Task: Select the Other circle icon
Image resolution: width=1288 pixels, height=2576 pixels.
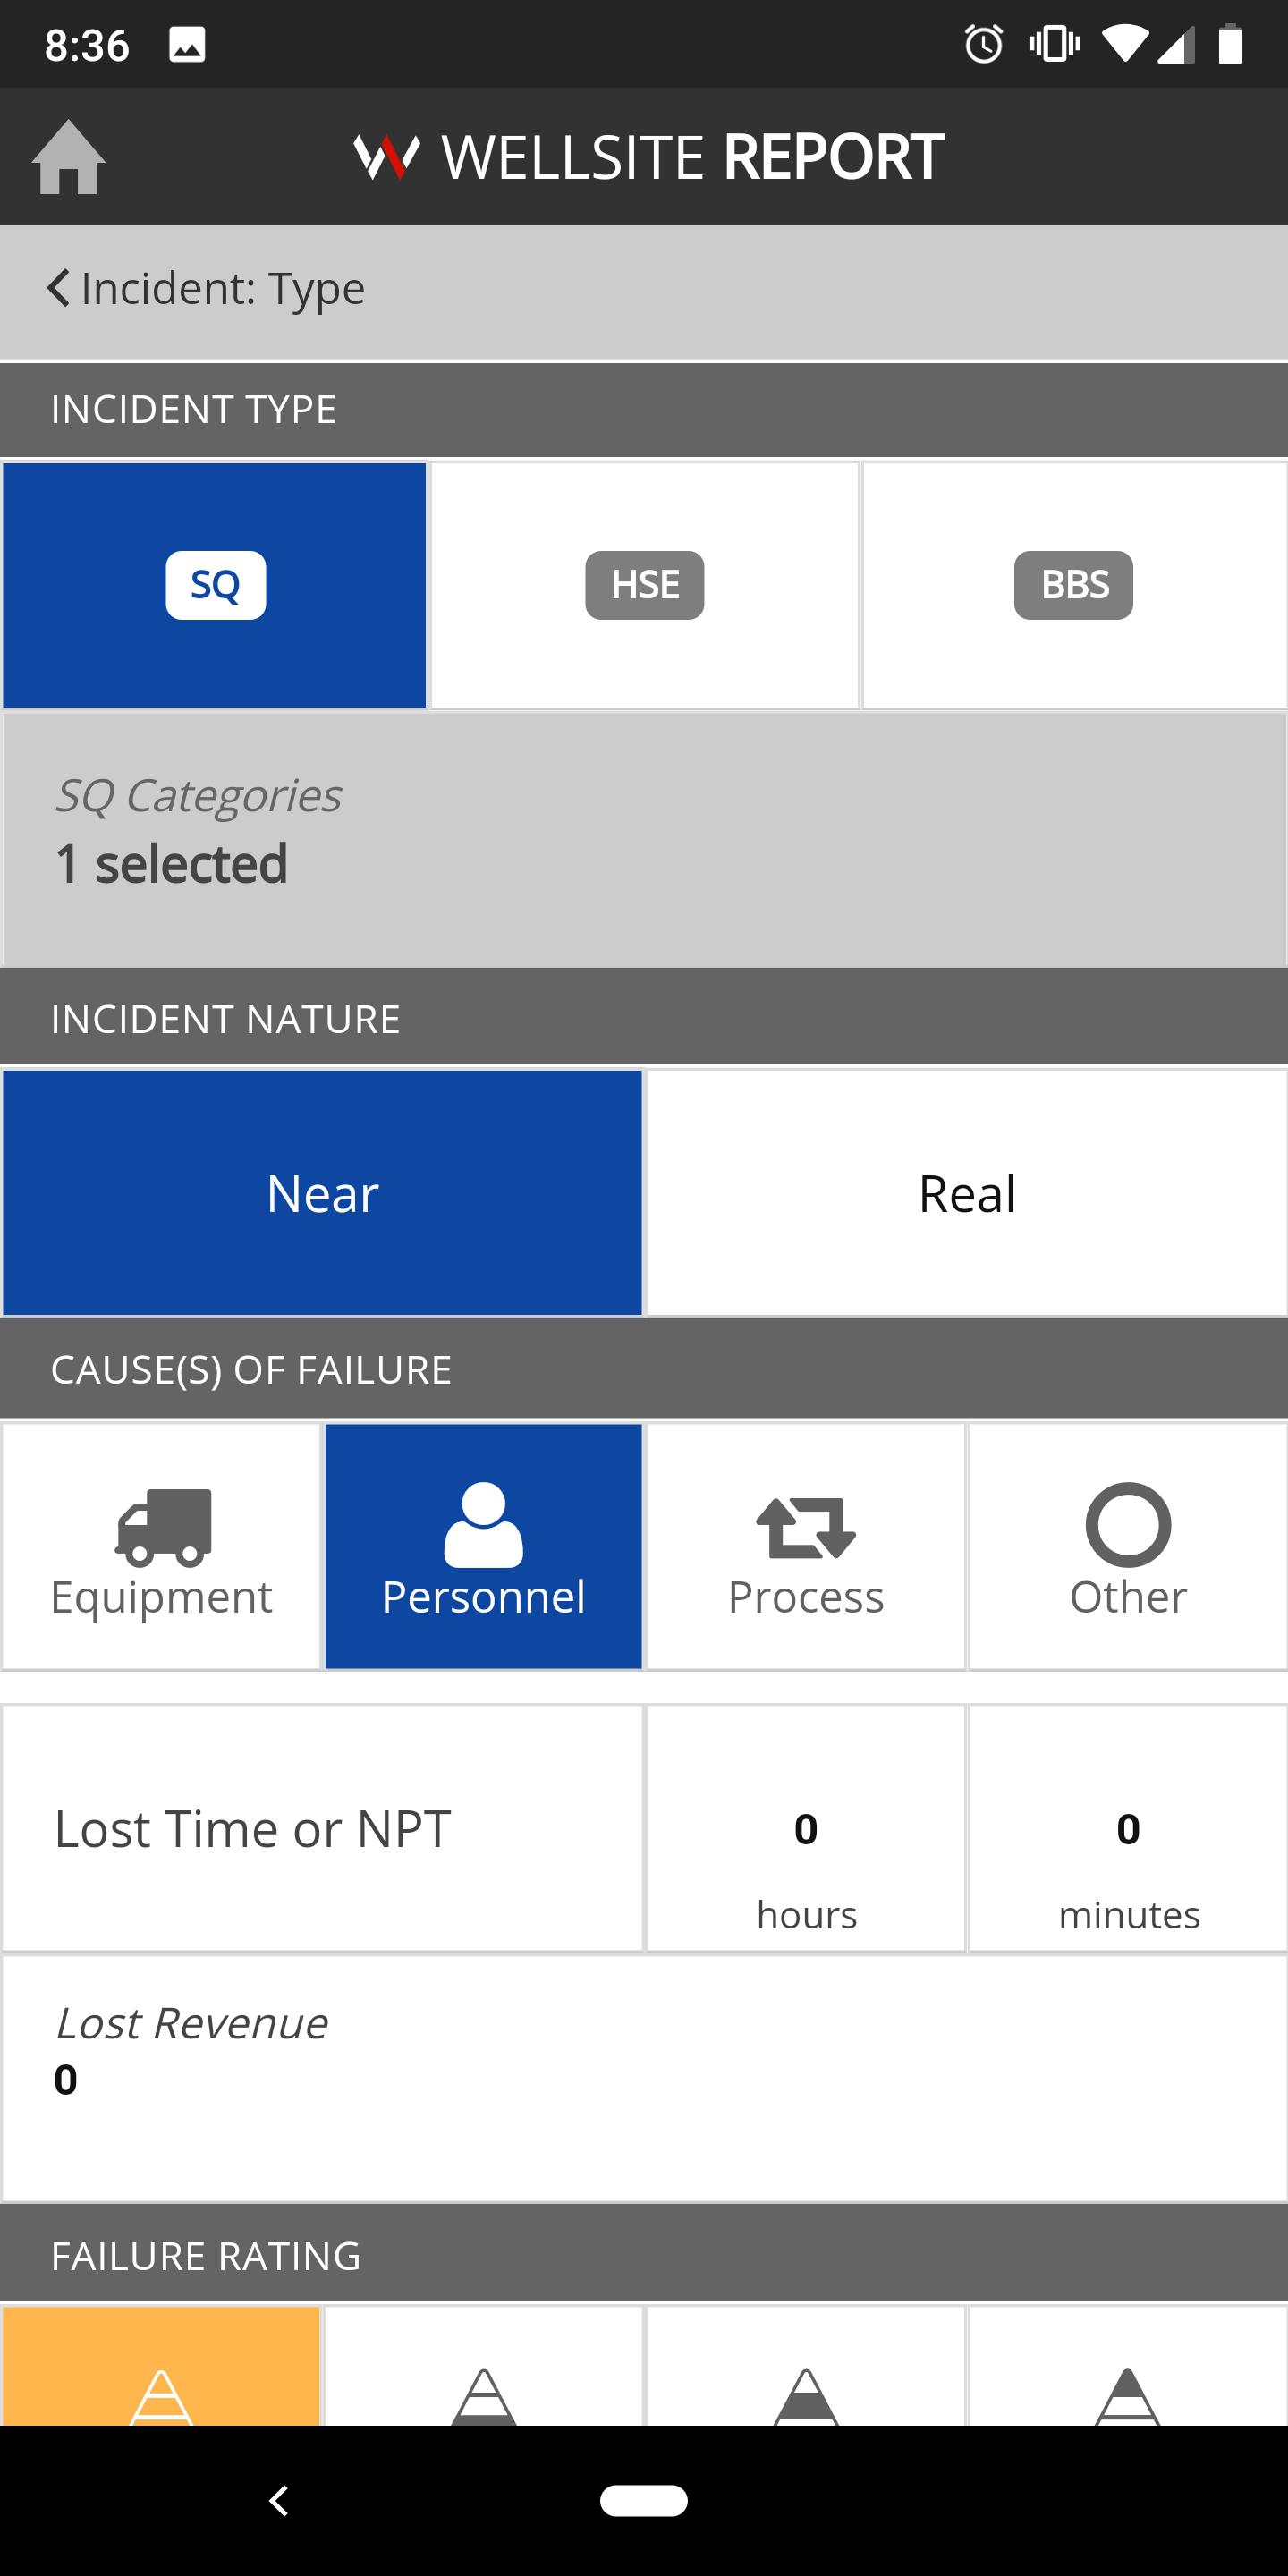Action: 1128,1524
